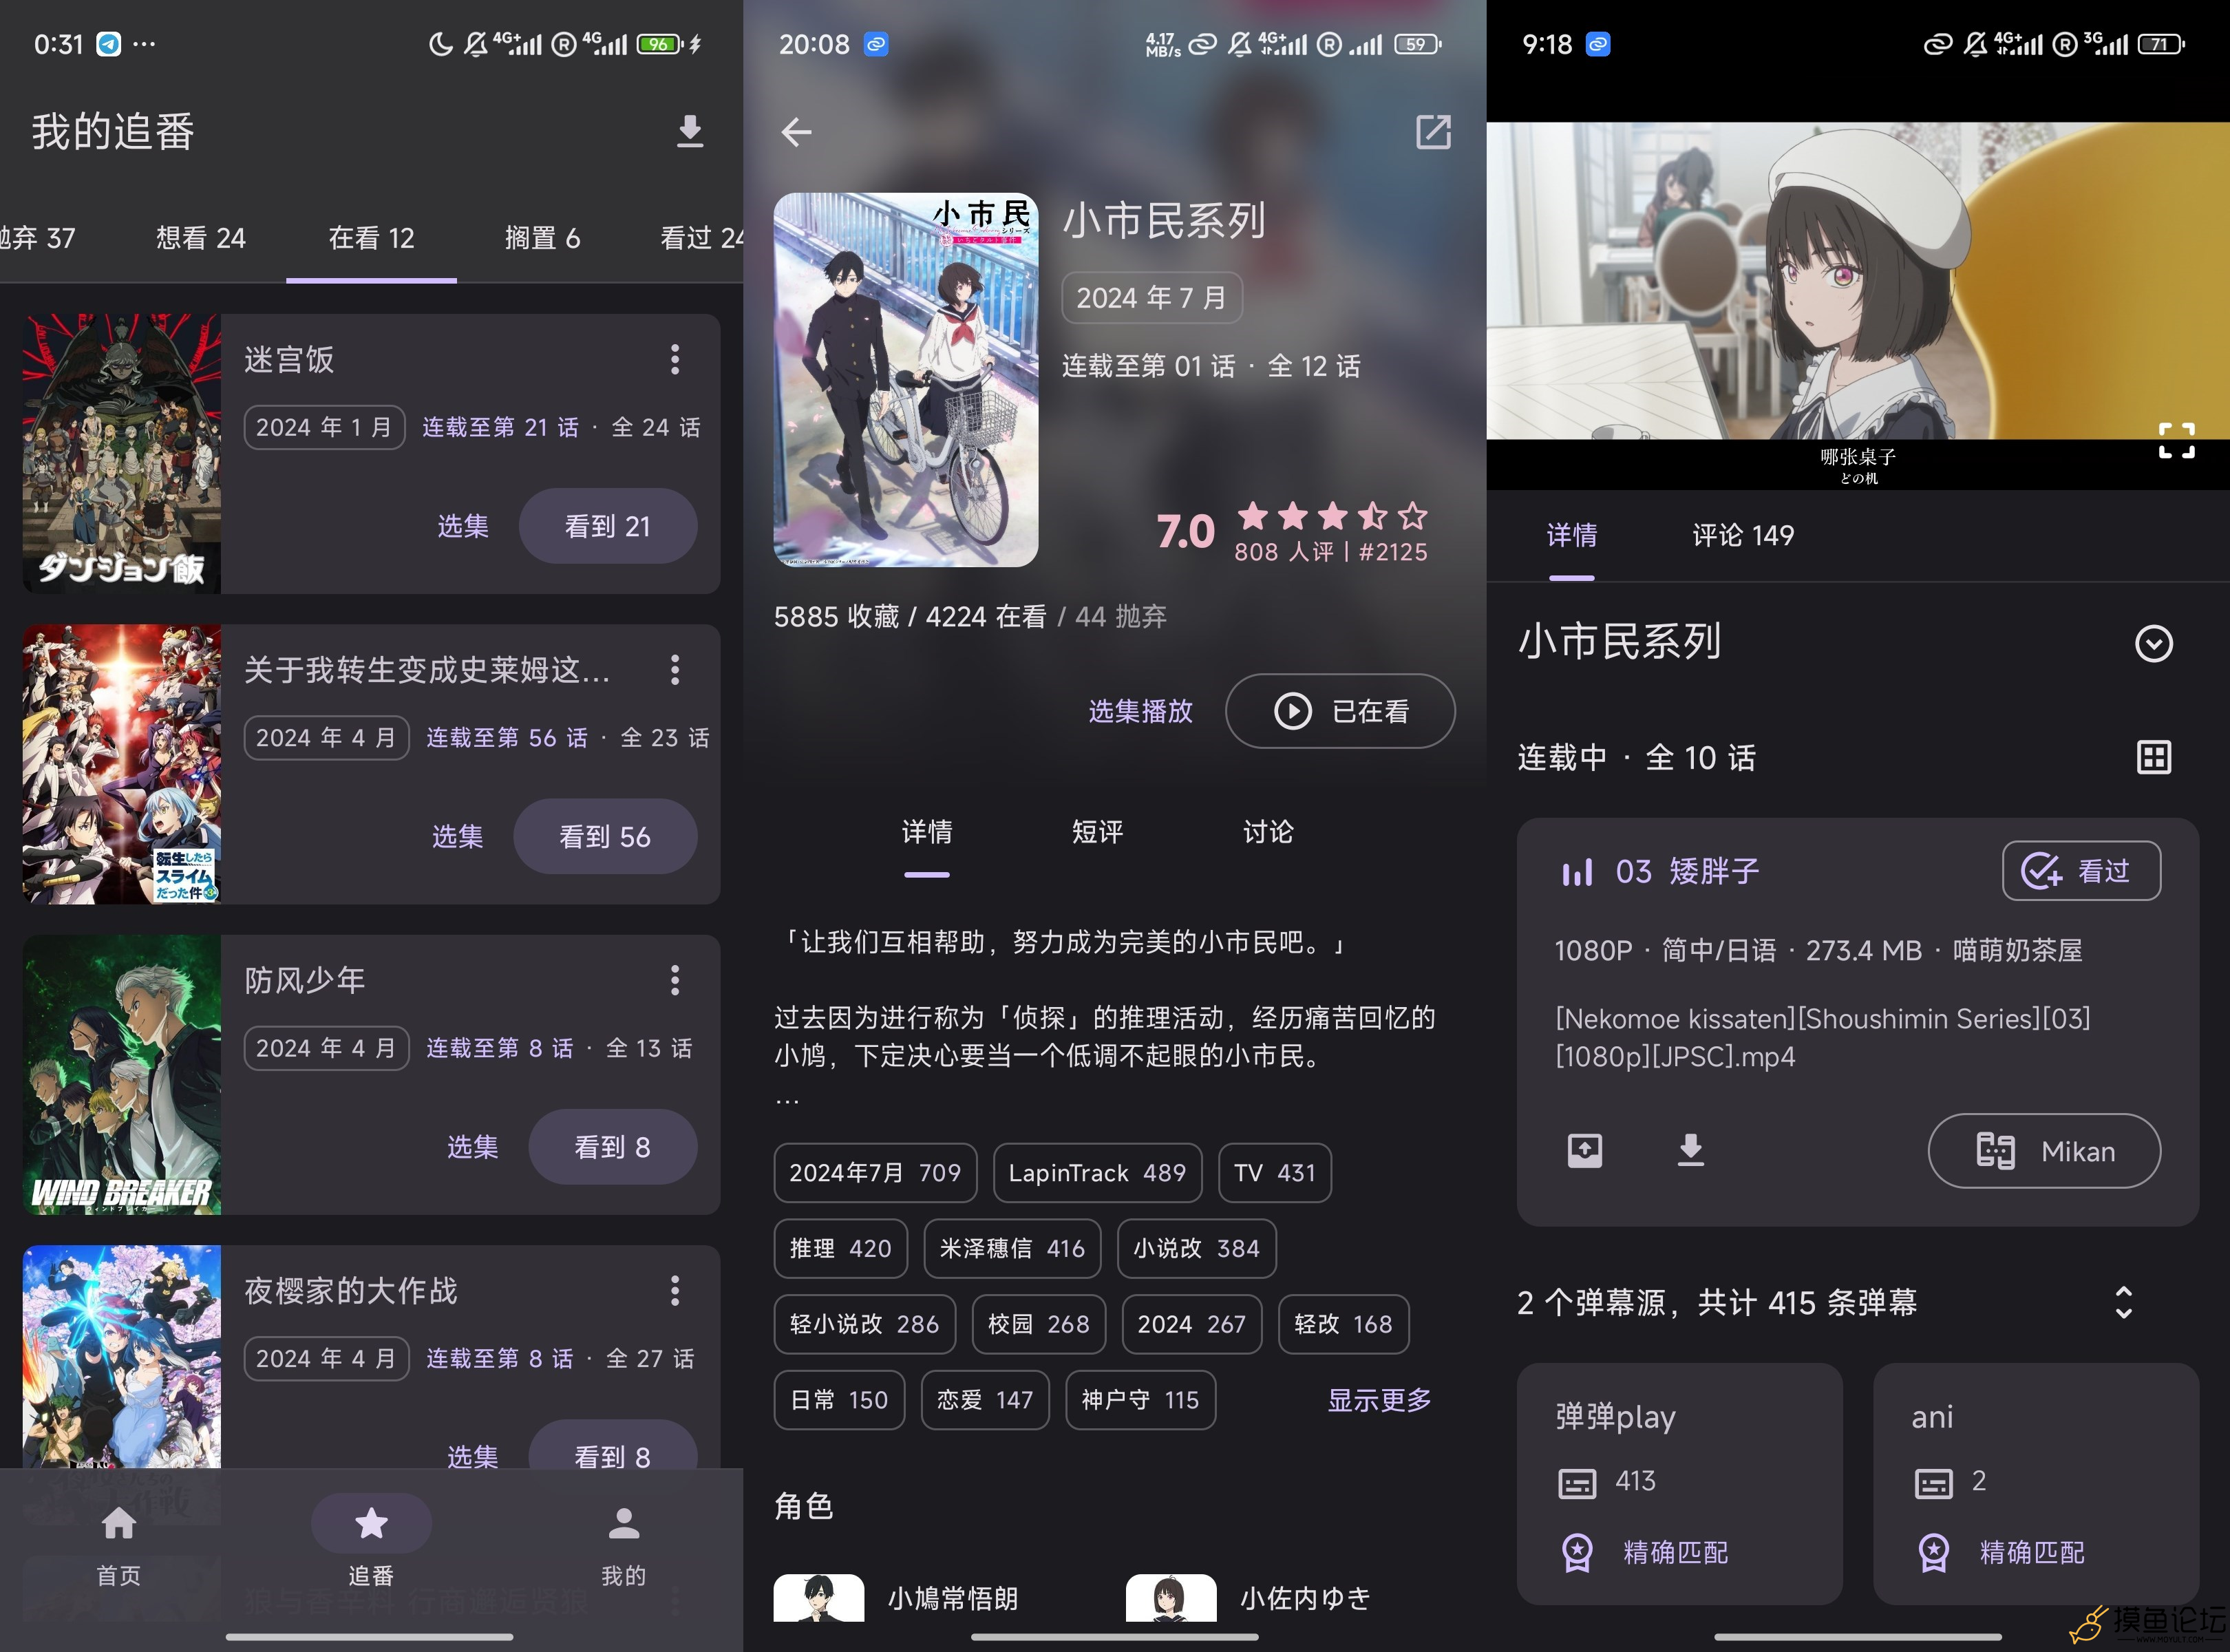Select the 详情 tab under 小市民系列 info
2230x1652 pixels.
pyautogui.click(x=927, y=832)
